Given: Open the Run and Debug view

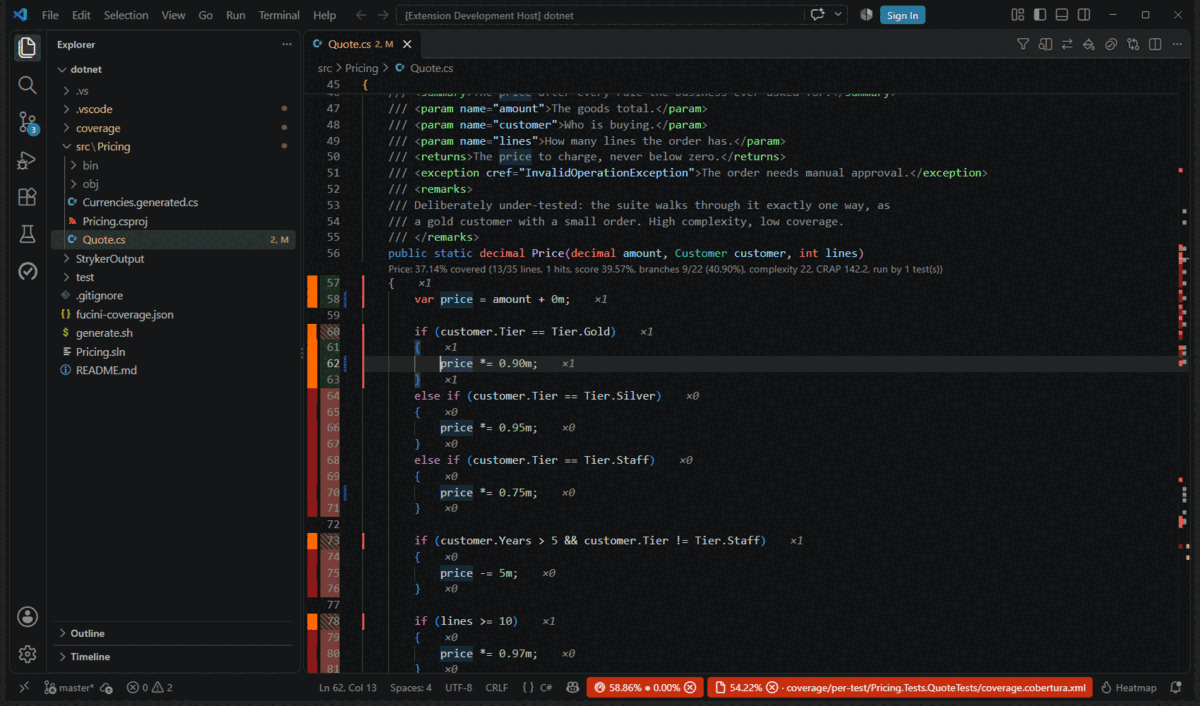Looking at the screenshot, I should coord(27,160).
